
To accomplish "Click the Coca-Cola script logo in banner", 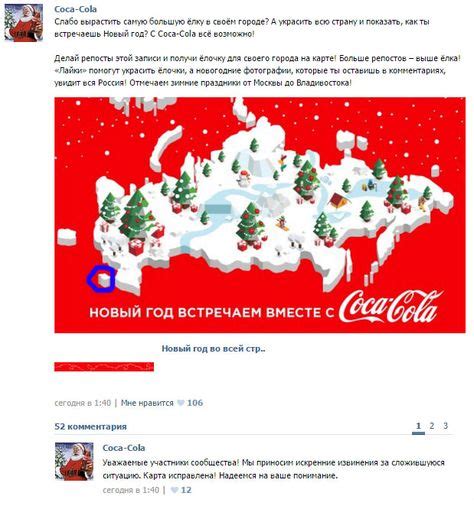I will pyautogui.click(x=390, y=307).
